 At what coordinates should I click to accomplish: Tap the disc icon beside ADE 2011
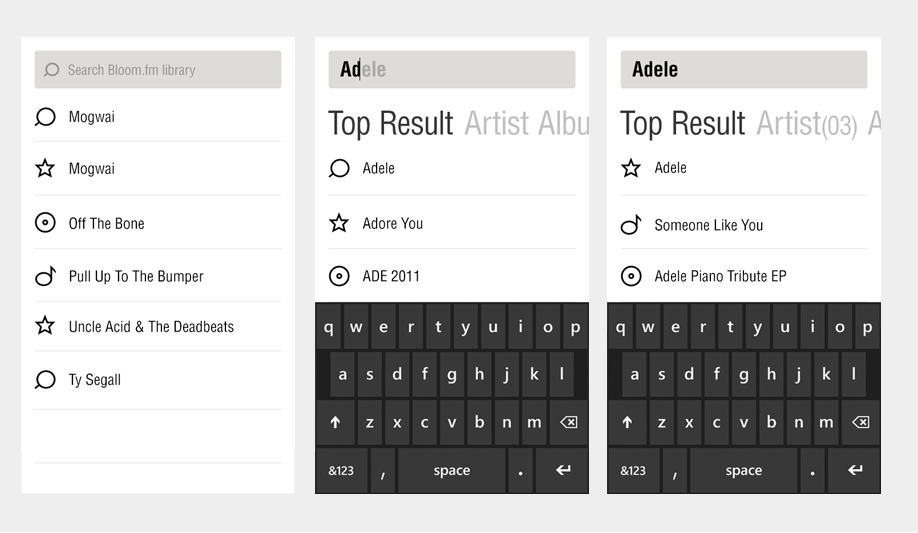point(339,276)
